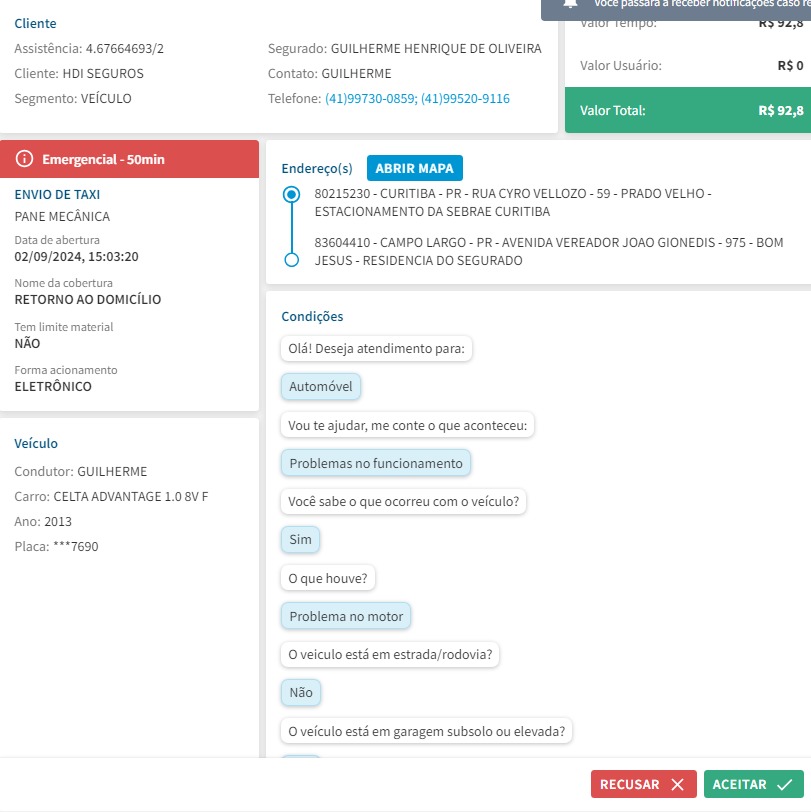Click the Sim answer chip
811x812 pixels.
300,540
